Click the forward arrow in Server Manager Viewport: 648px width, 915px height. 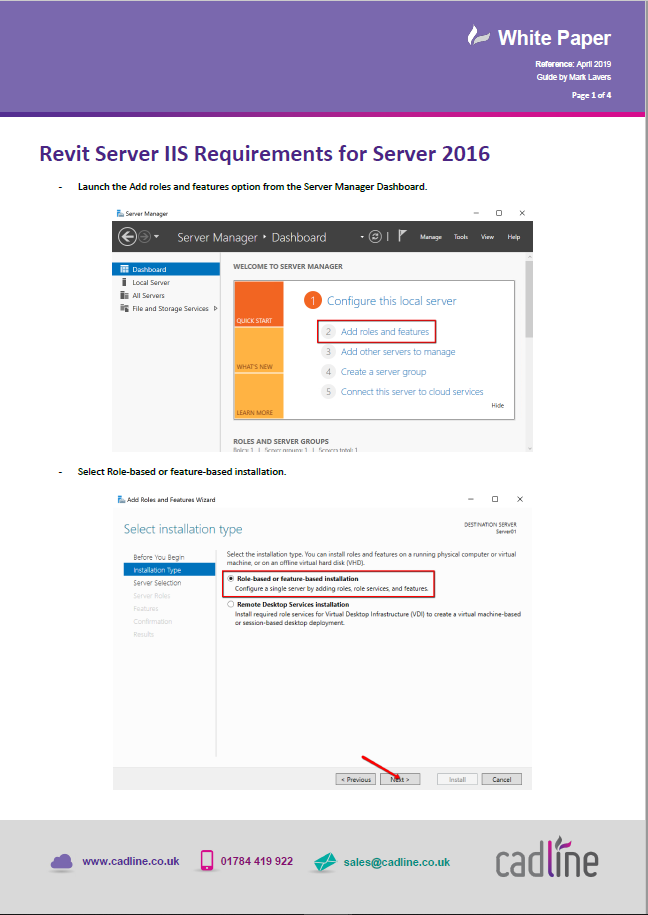[144, 237]
